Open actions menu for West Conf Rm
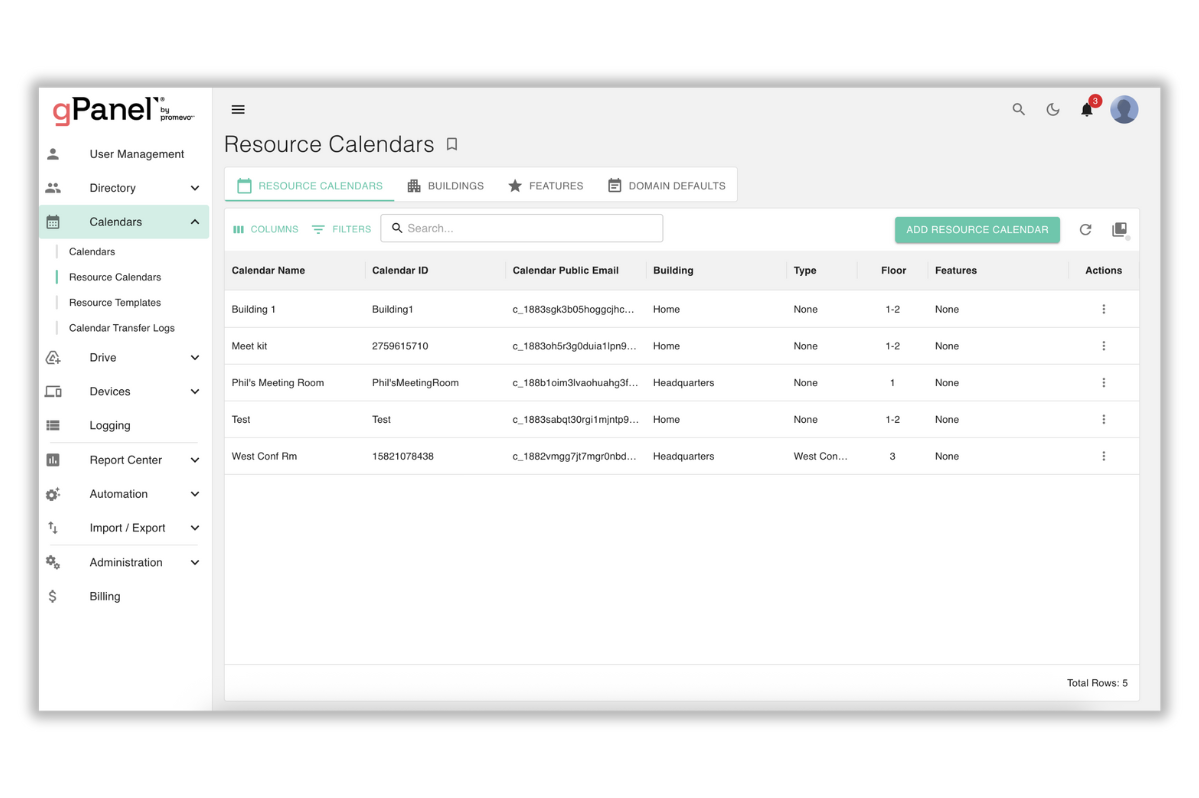The image size is (1199, 798). pyautogui.click(x=1103, y=456)
